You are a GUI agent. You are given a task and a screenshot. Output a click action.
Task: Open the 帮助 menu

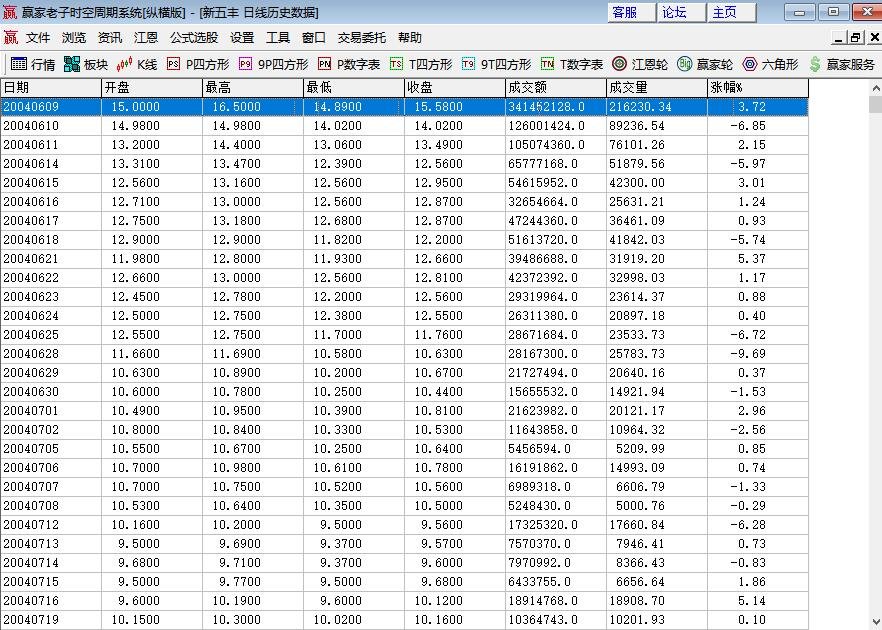point(410,38)
